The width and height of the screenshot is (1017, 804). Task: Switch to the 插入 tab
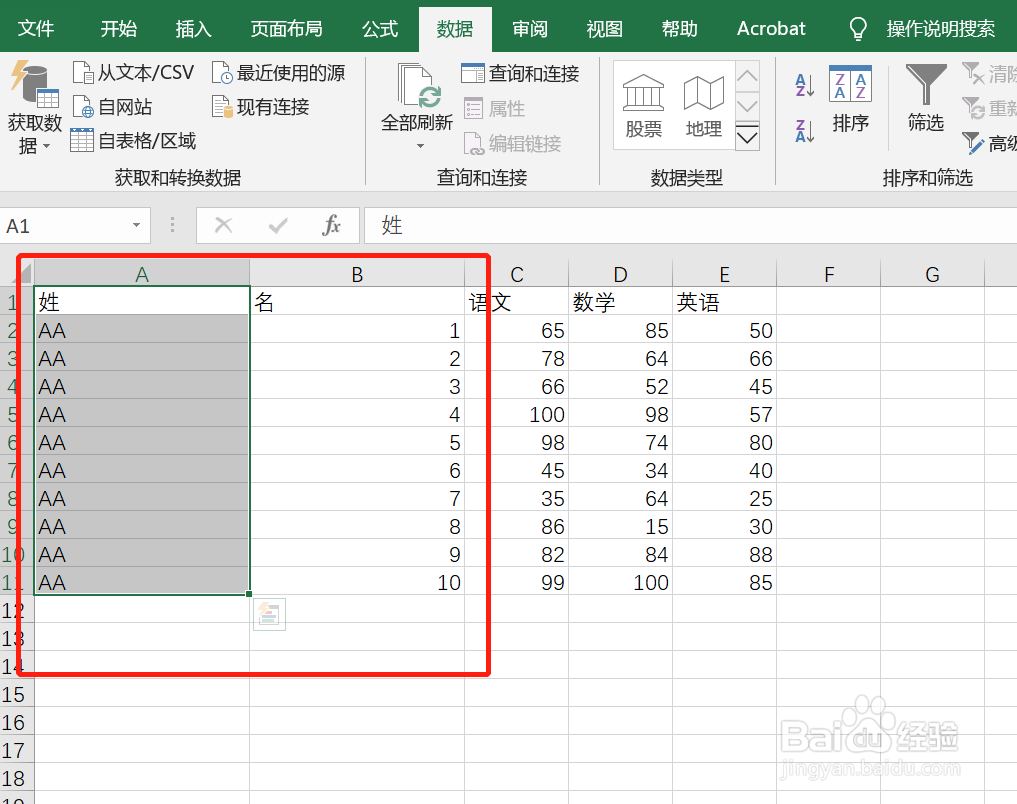(193, 29)
